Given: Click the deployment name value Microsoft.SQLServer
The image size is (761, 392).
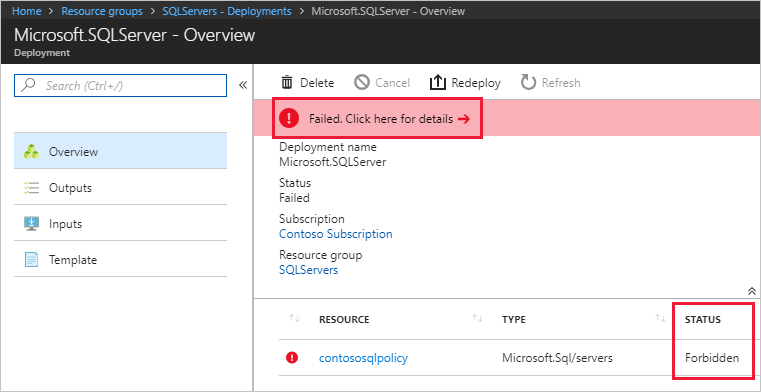Looking at the screenshot, I should (332, 162).
